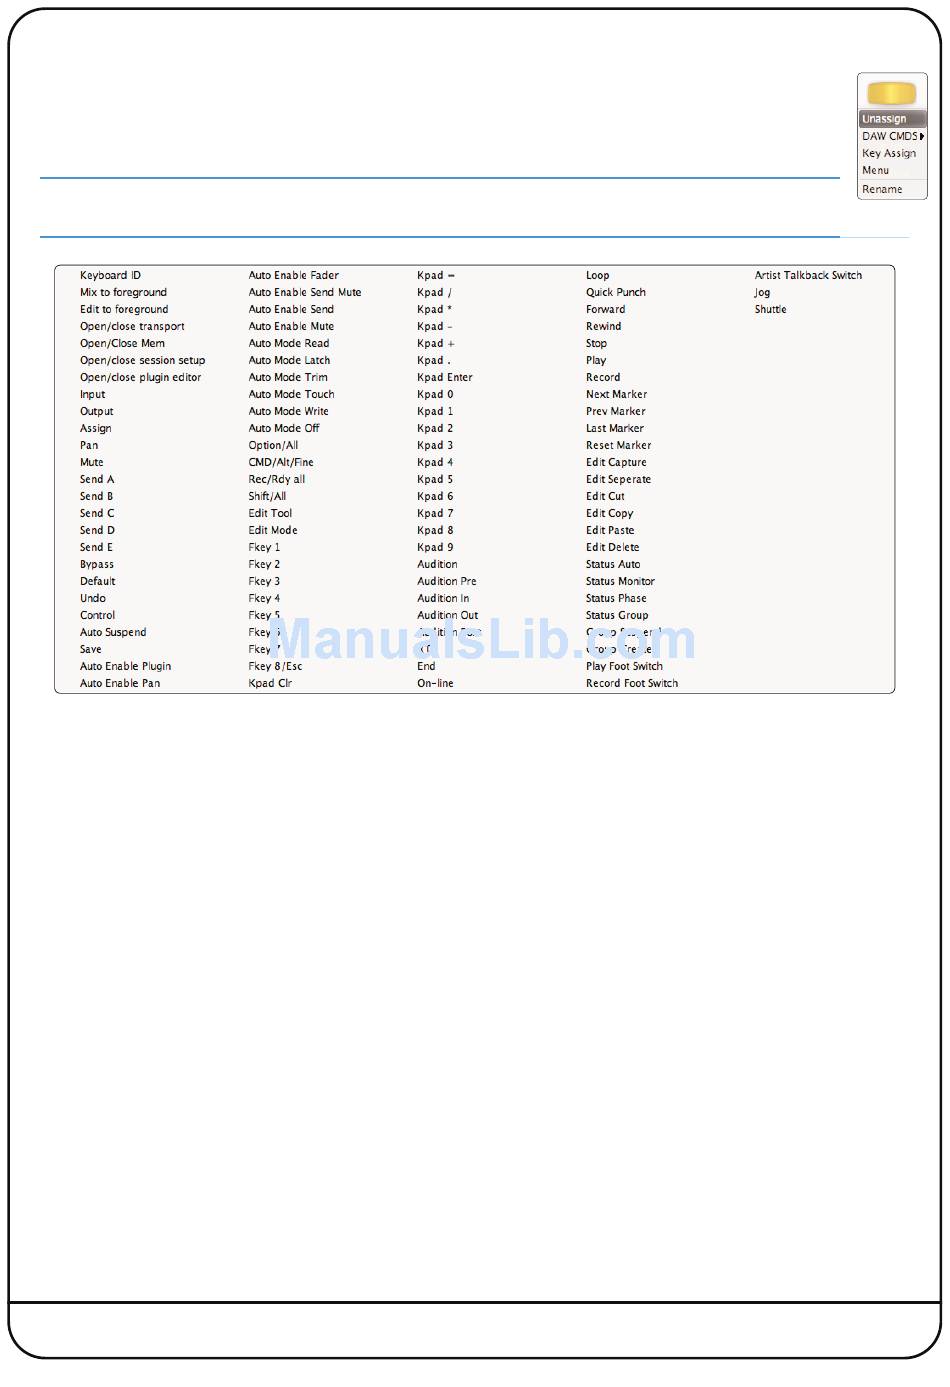Choose Kpad 9 command

(435, 547)
